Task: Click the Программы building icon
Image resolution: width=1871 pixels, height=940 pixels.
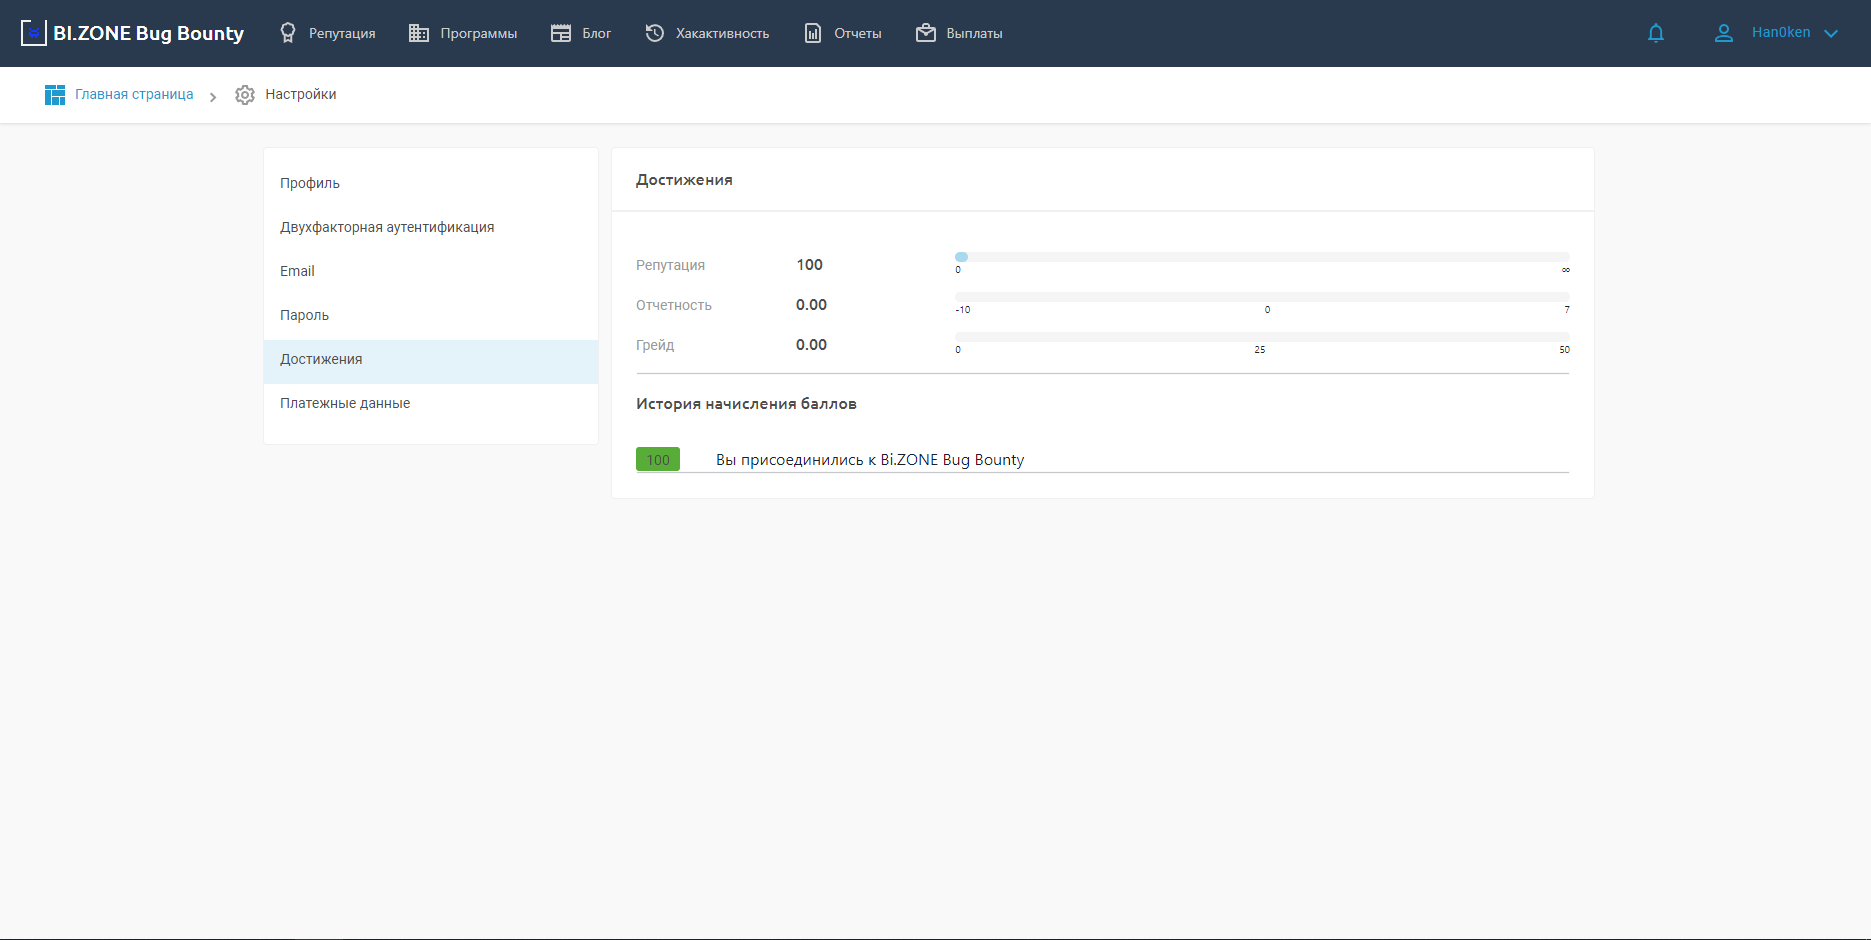Action: pos(419,33)
